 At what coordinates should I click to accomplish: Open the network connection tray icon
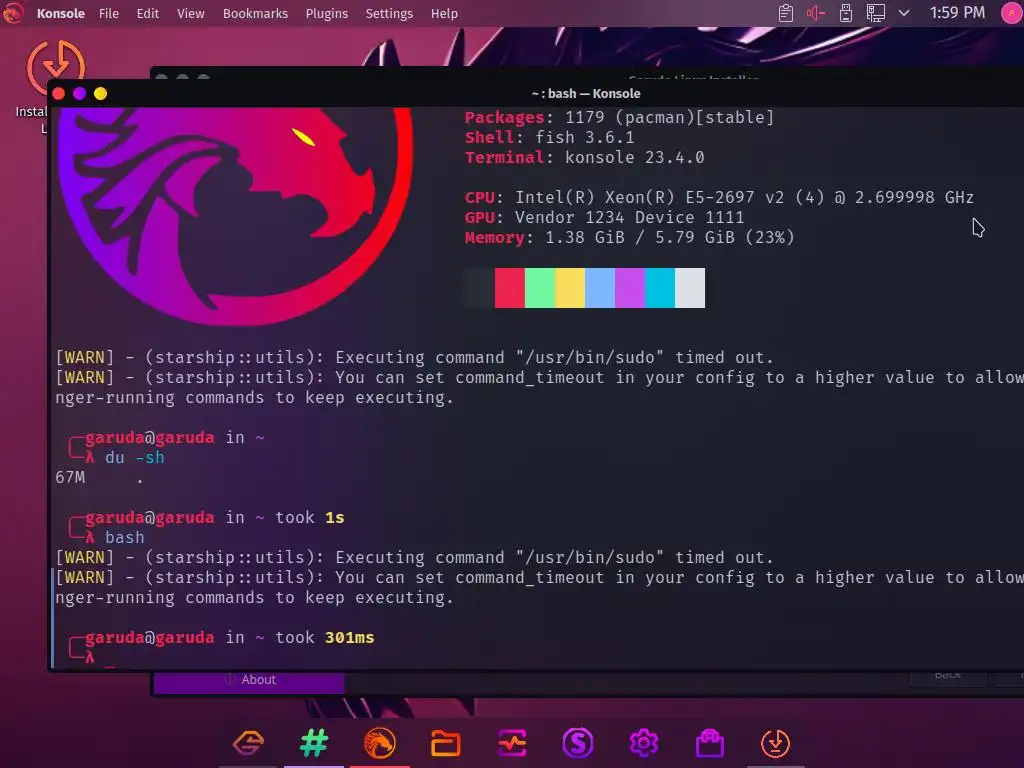875,13
